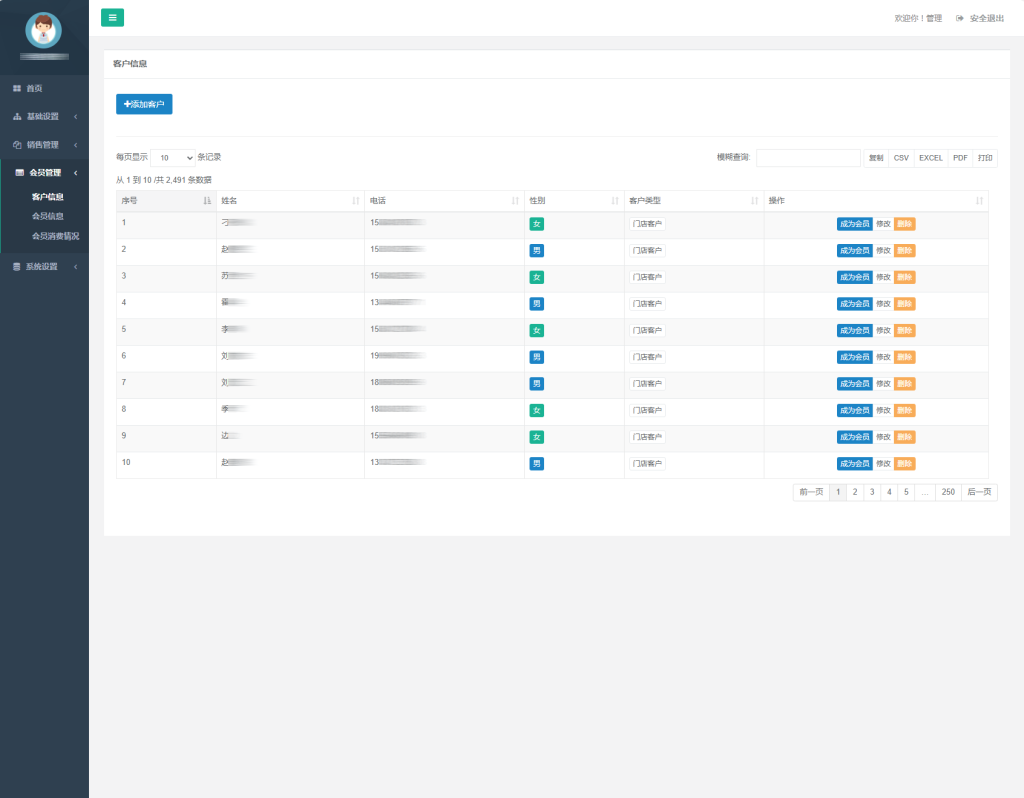Image resolution: width=1024 pixels, height=798 pixels.
Task: Click 成为会员 for row 9
Action: (x=854, y=437)
